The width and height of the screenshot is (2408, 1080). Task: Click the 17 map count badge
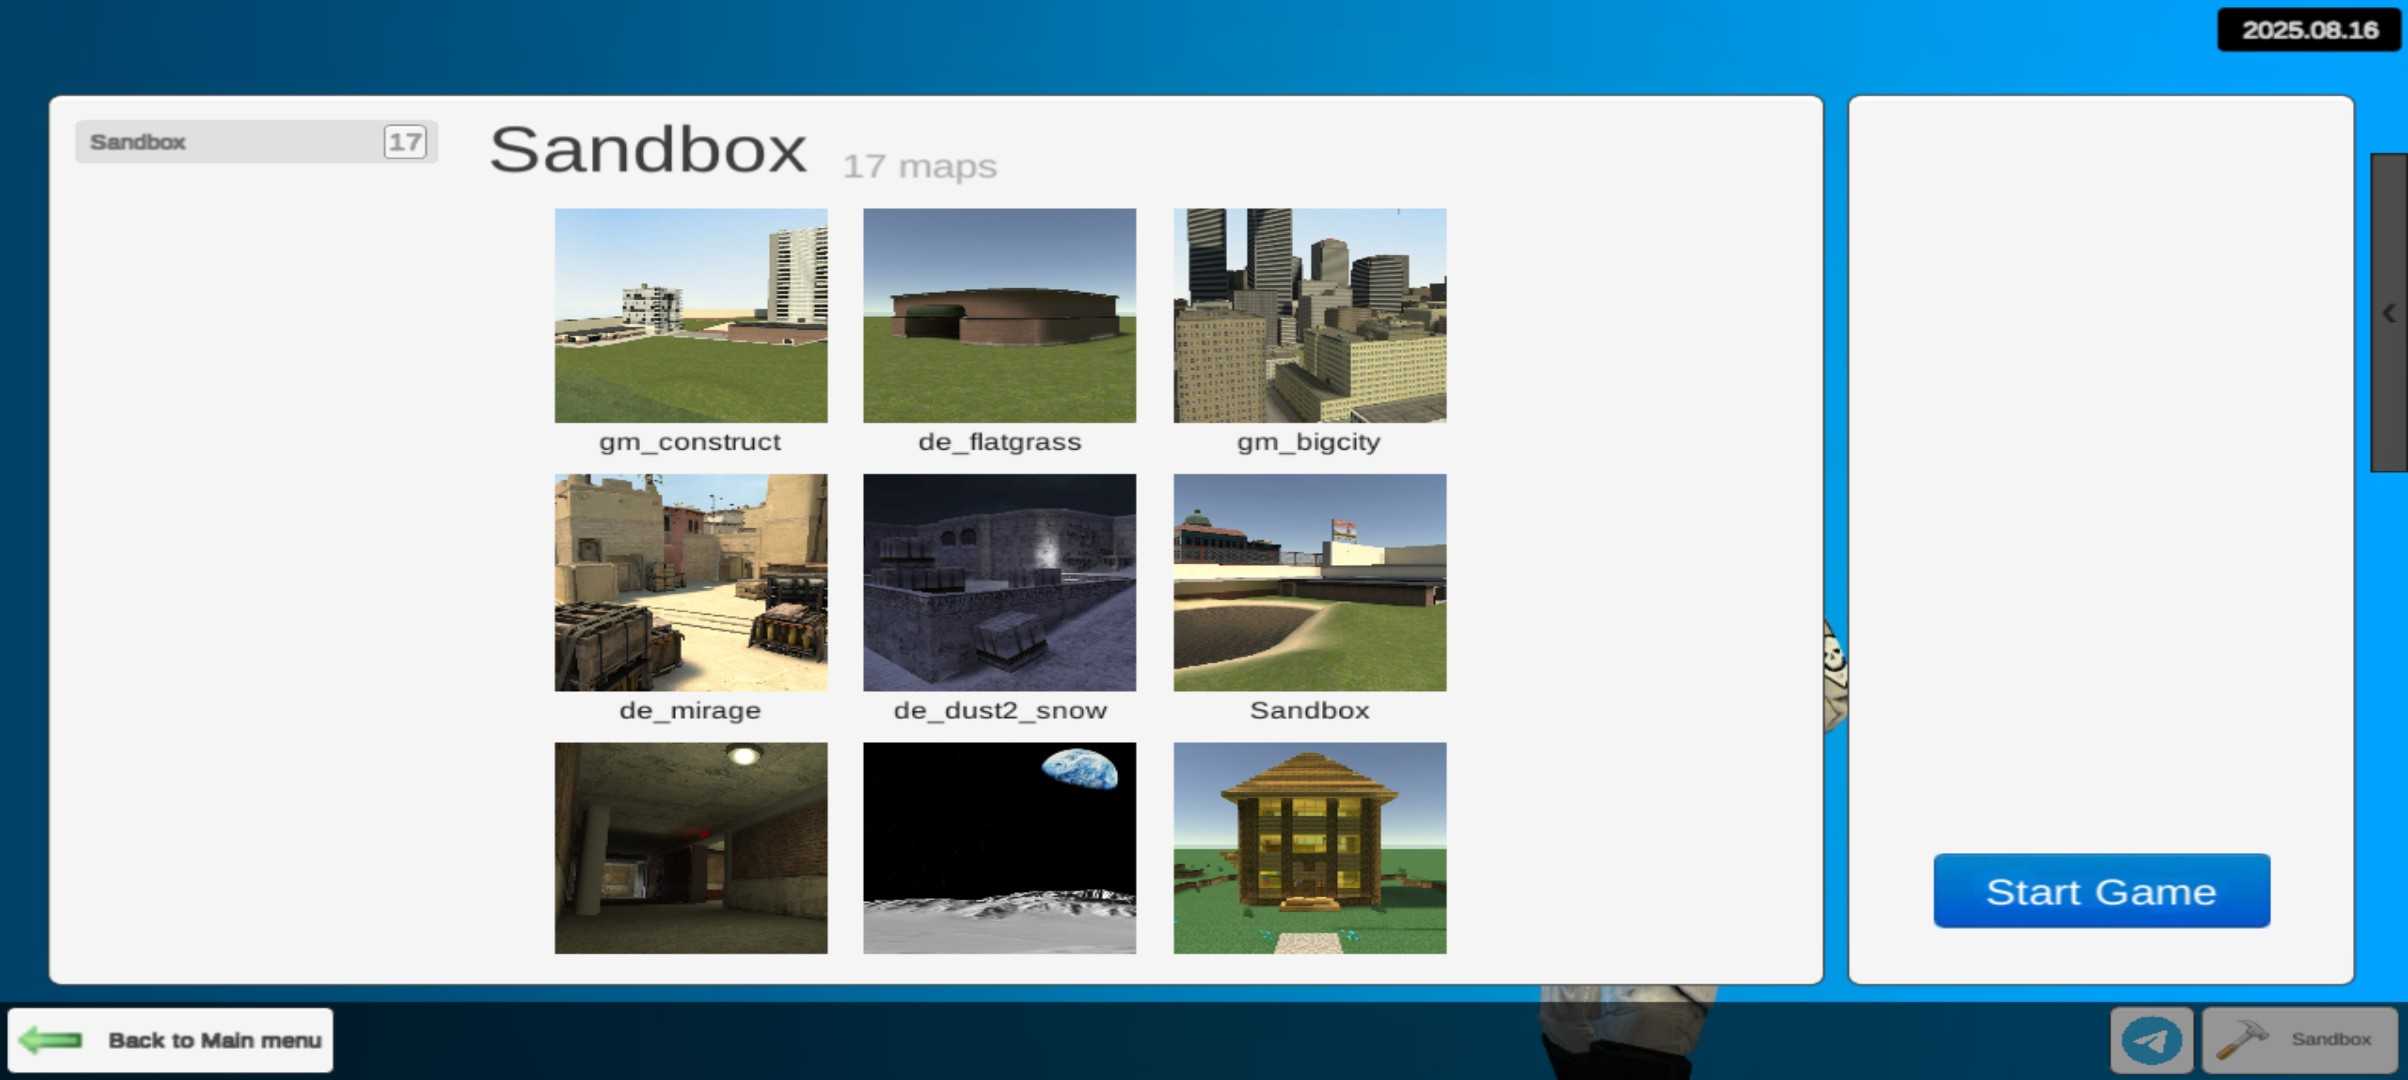pos(405,142)
